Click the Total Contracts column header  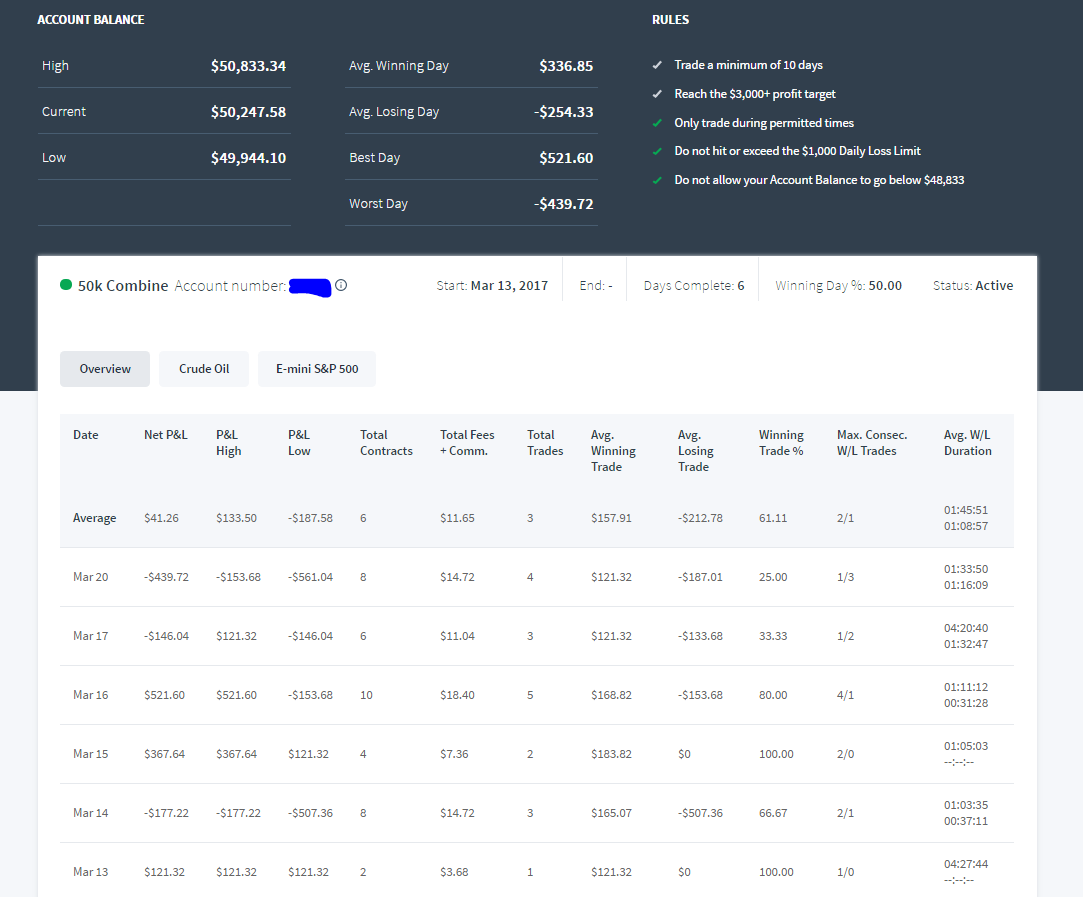click(386, 443)
